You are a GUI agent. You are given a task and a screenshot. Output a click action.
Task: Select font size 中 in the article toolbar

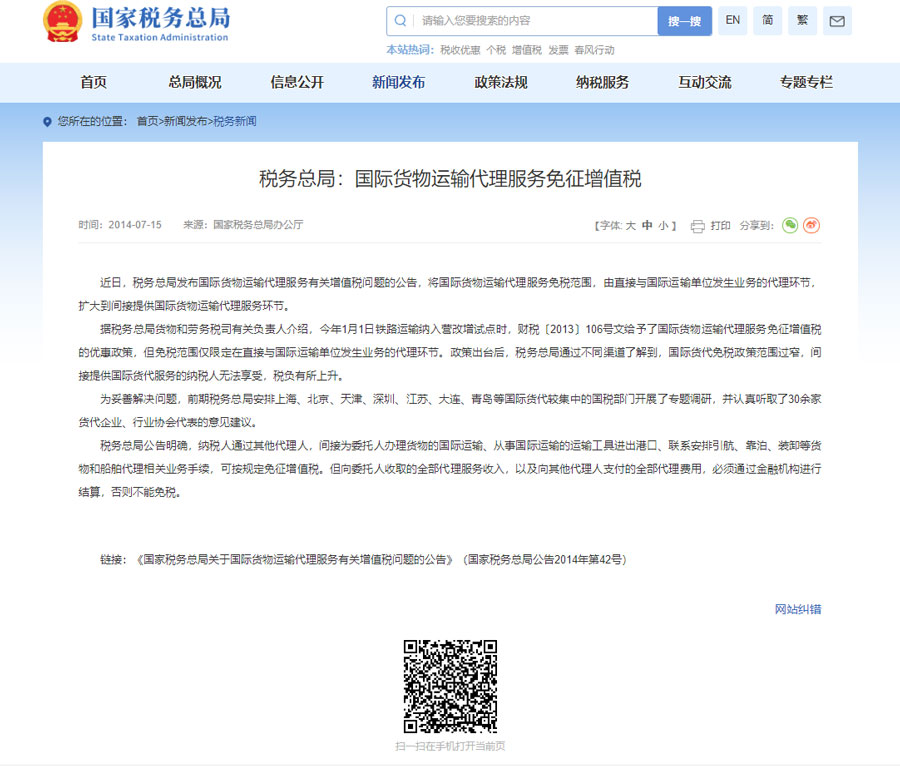[647, 225]
